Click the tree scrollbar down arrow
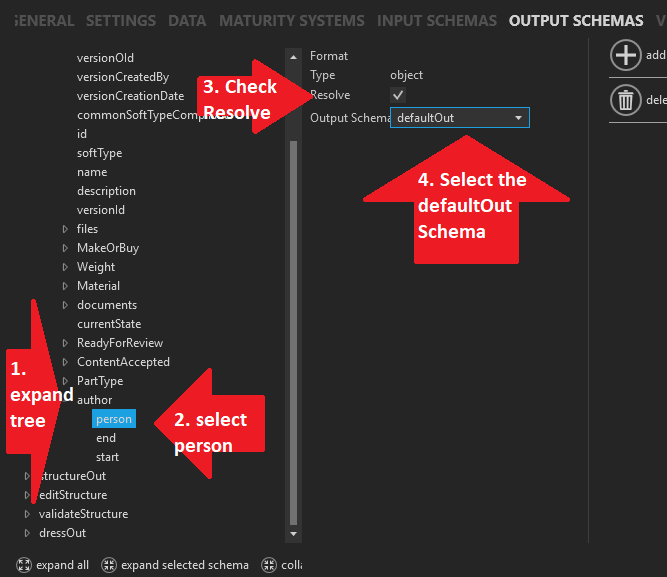Image resolution: width=667 pixels, height=577 pixels. click(x=294, y=534)
